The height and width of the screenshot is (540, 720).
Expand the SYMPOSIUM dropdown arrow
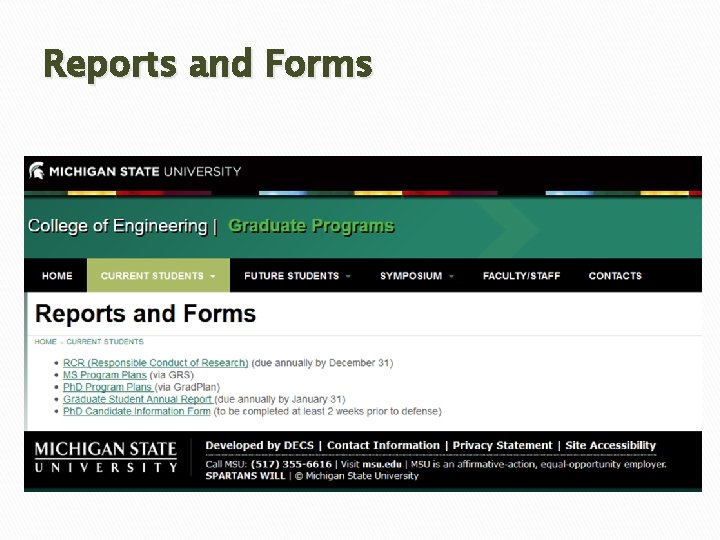click(451, 276)
